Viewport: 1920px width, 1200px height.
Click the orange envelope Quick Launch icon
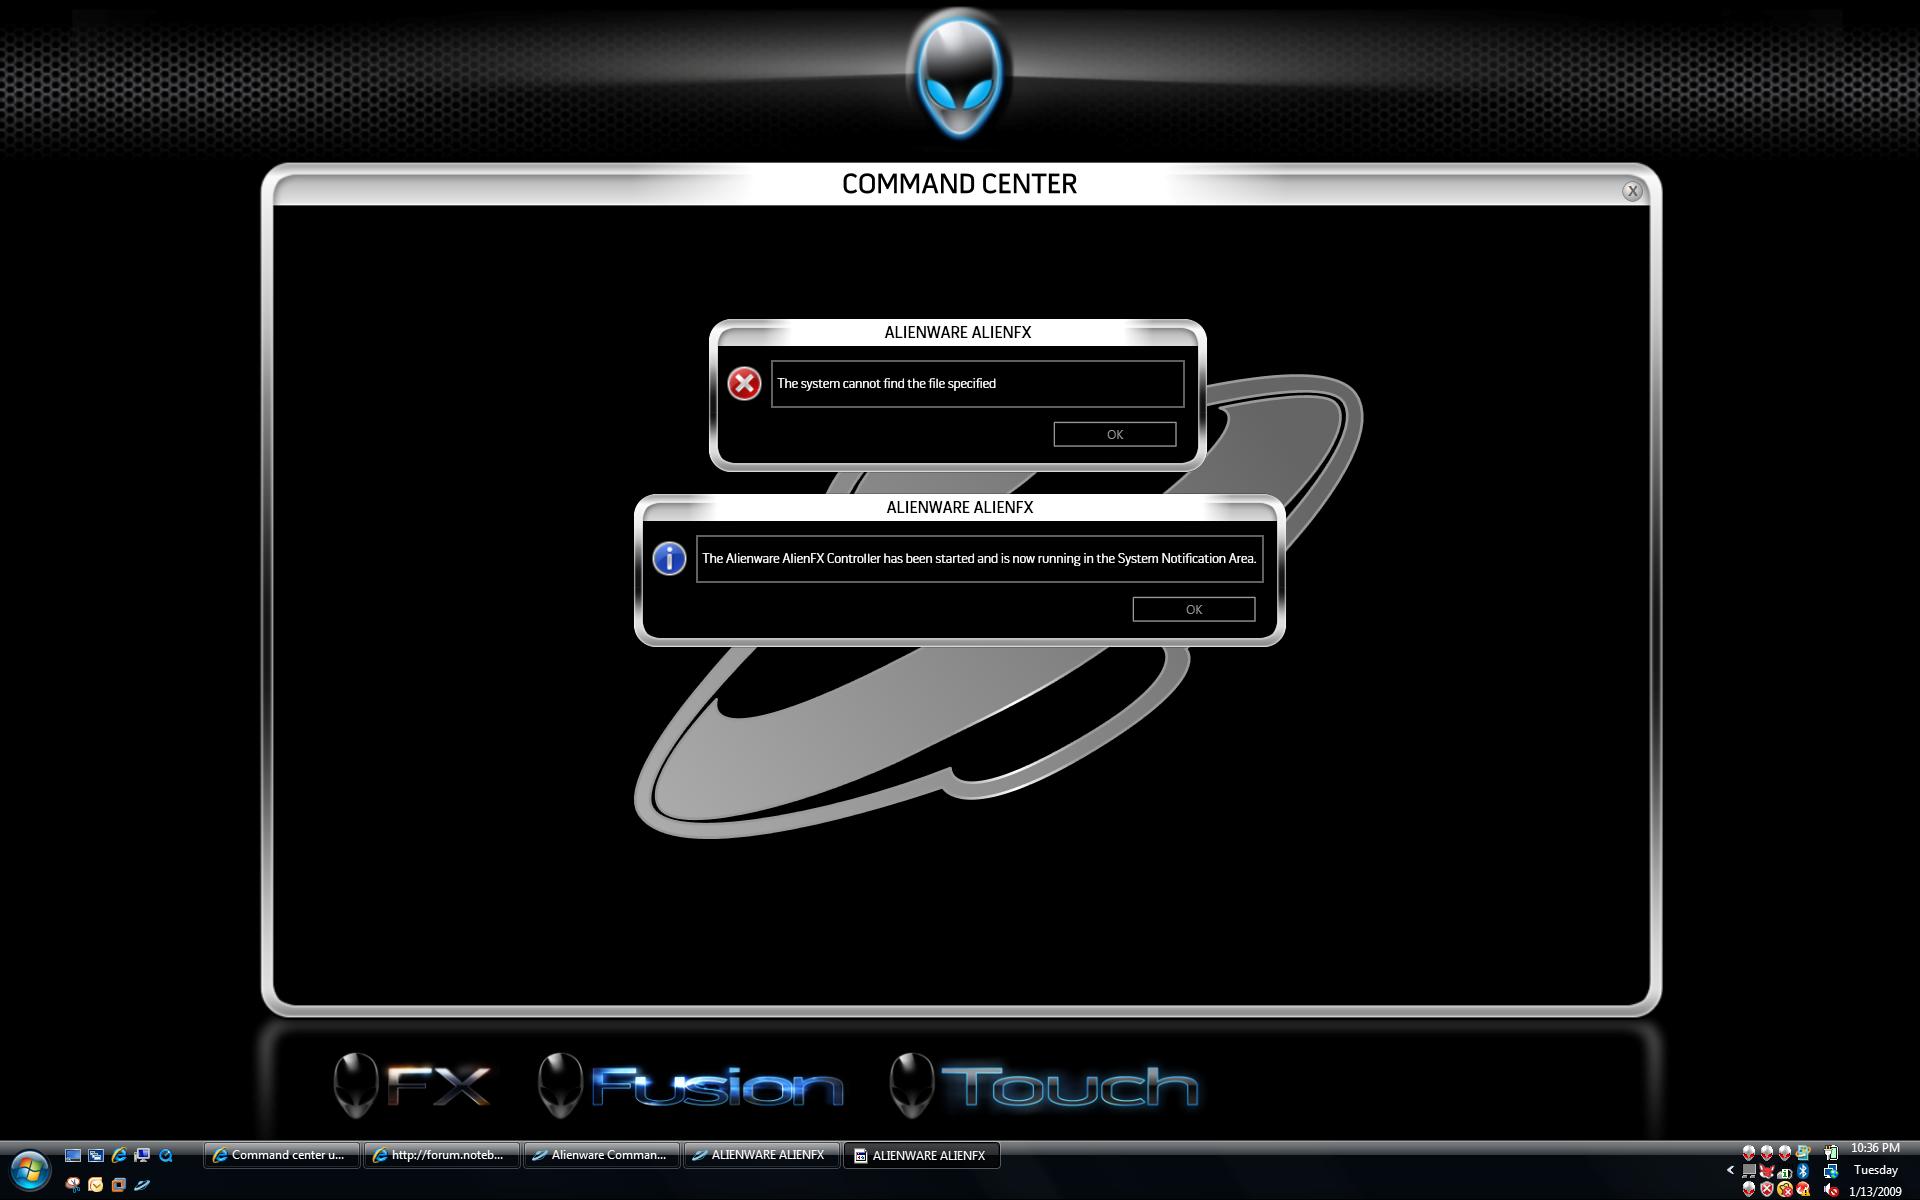95,1185
